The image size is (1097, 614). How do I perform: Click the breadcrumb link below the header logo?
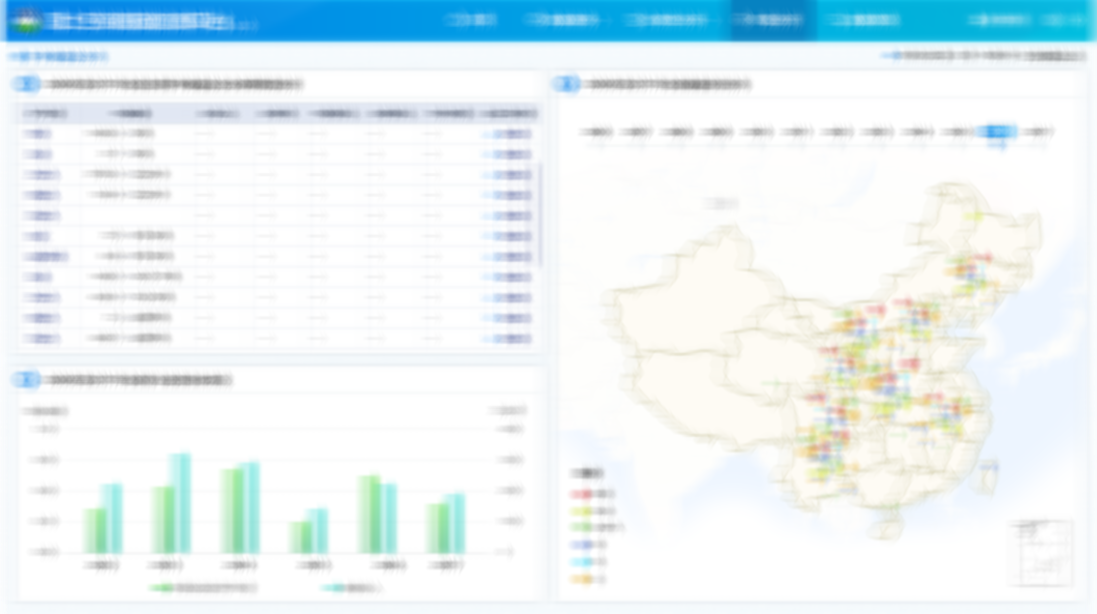58,57
